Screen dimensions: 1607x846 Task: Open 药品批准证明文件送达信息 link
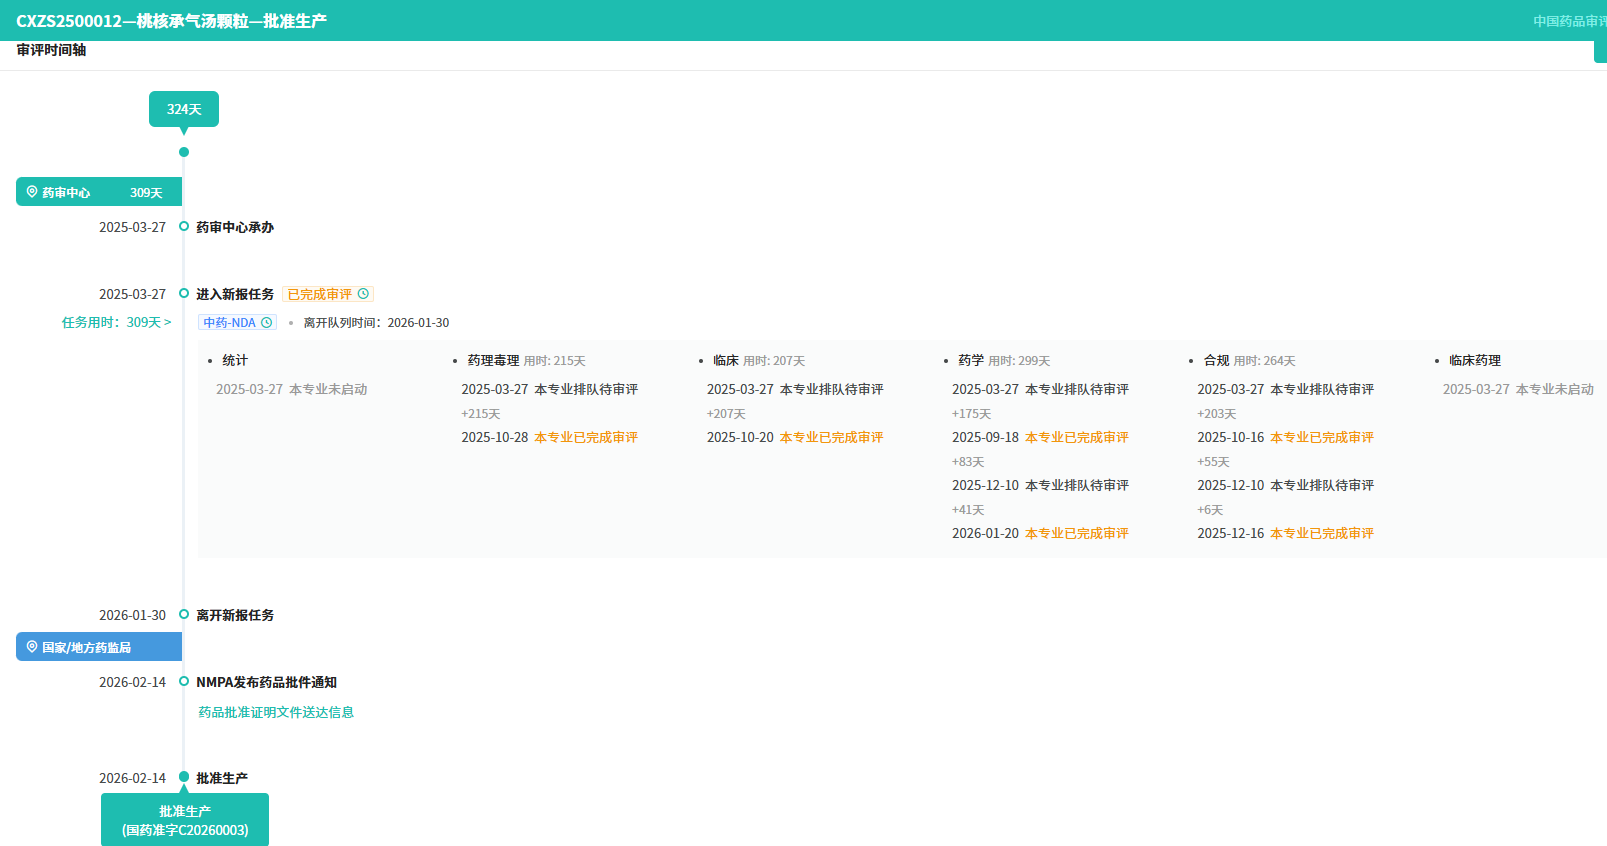(x=276, y=712)
